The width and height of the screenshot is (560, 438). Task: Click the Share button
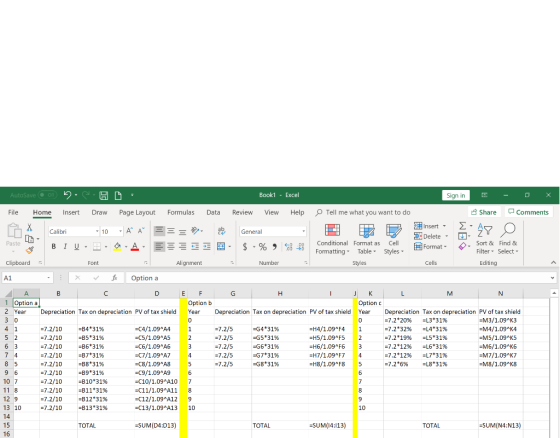(x=484, y=212)
